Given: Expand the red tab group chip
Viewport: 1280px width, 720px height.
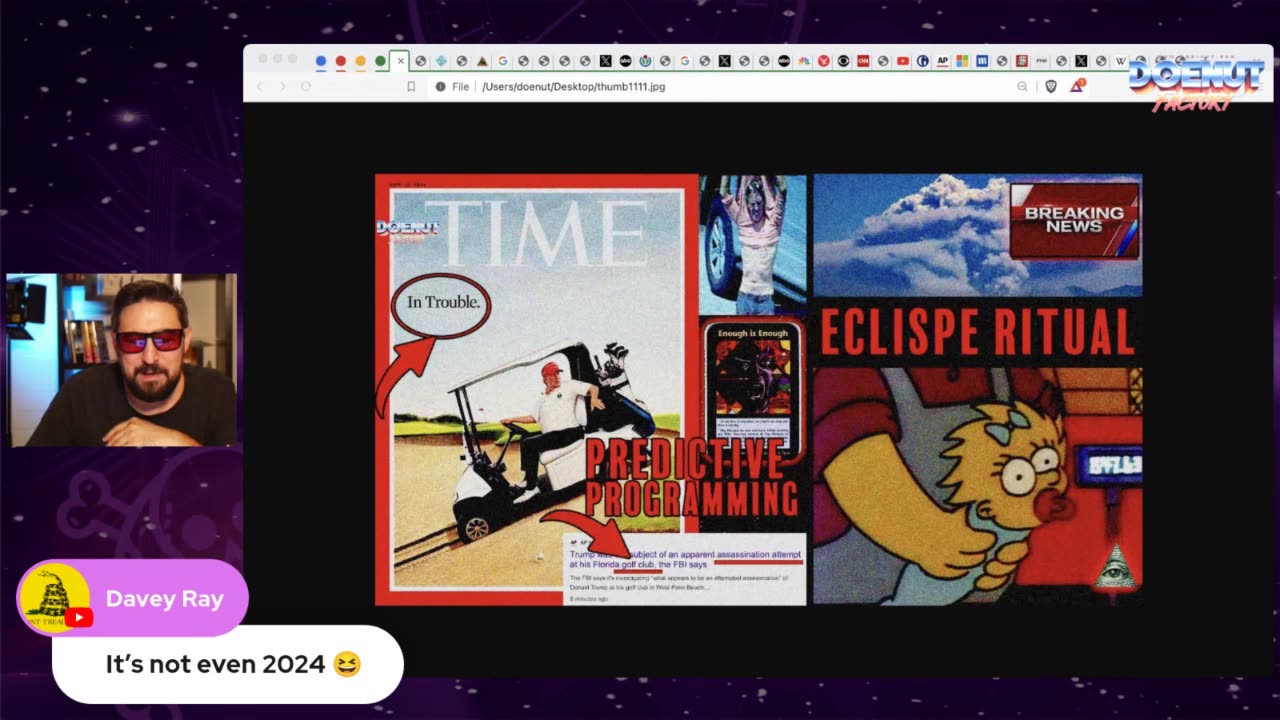Looking at the screenshot, I should pos(341,61).
